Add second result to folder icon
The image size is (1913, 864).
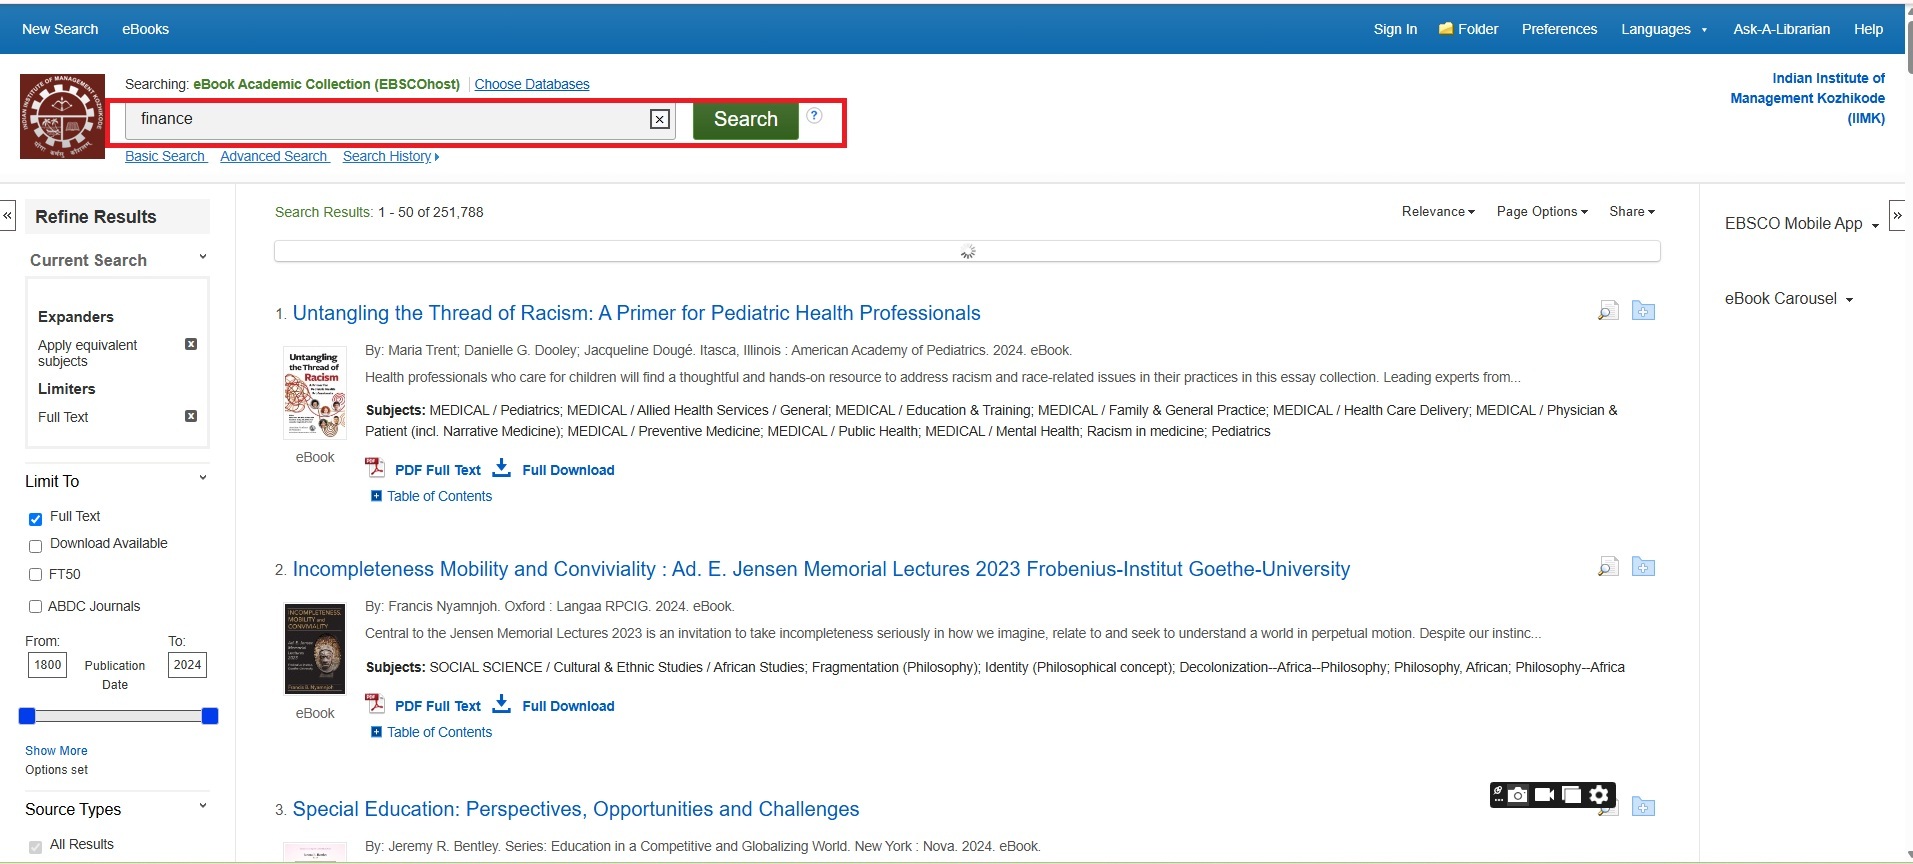(1643, 567)
